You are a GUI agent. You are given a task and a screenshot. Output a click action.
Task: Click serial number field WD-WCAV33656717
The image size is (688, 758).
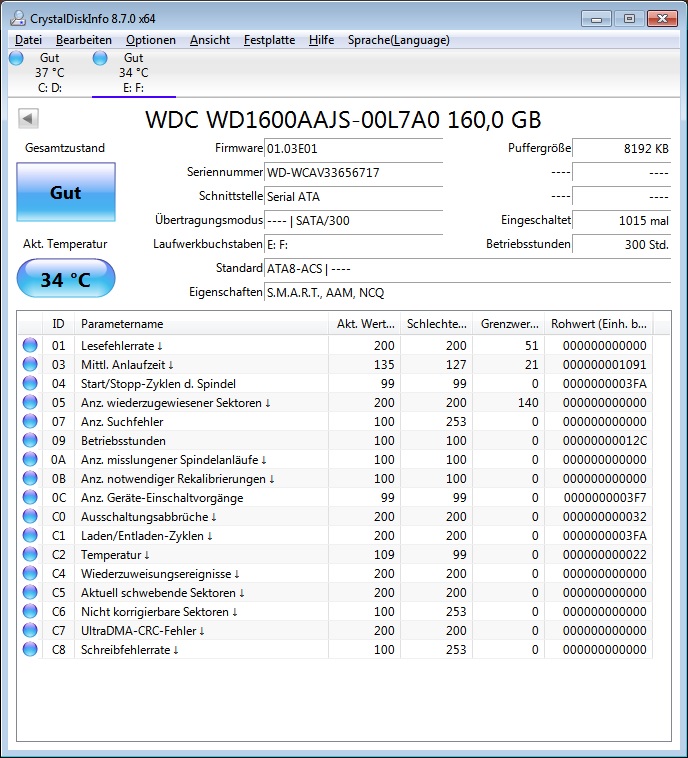[x=353, y=173]
